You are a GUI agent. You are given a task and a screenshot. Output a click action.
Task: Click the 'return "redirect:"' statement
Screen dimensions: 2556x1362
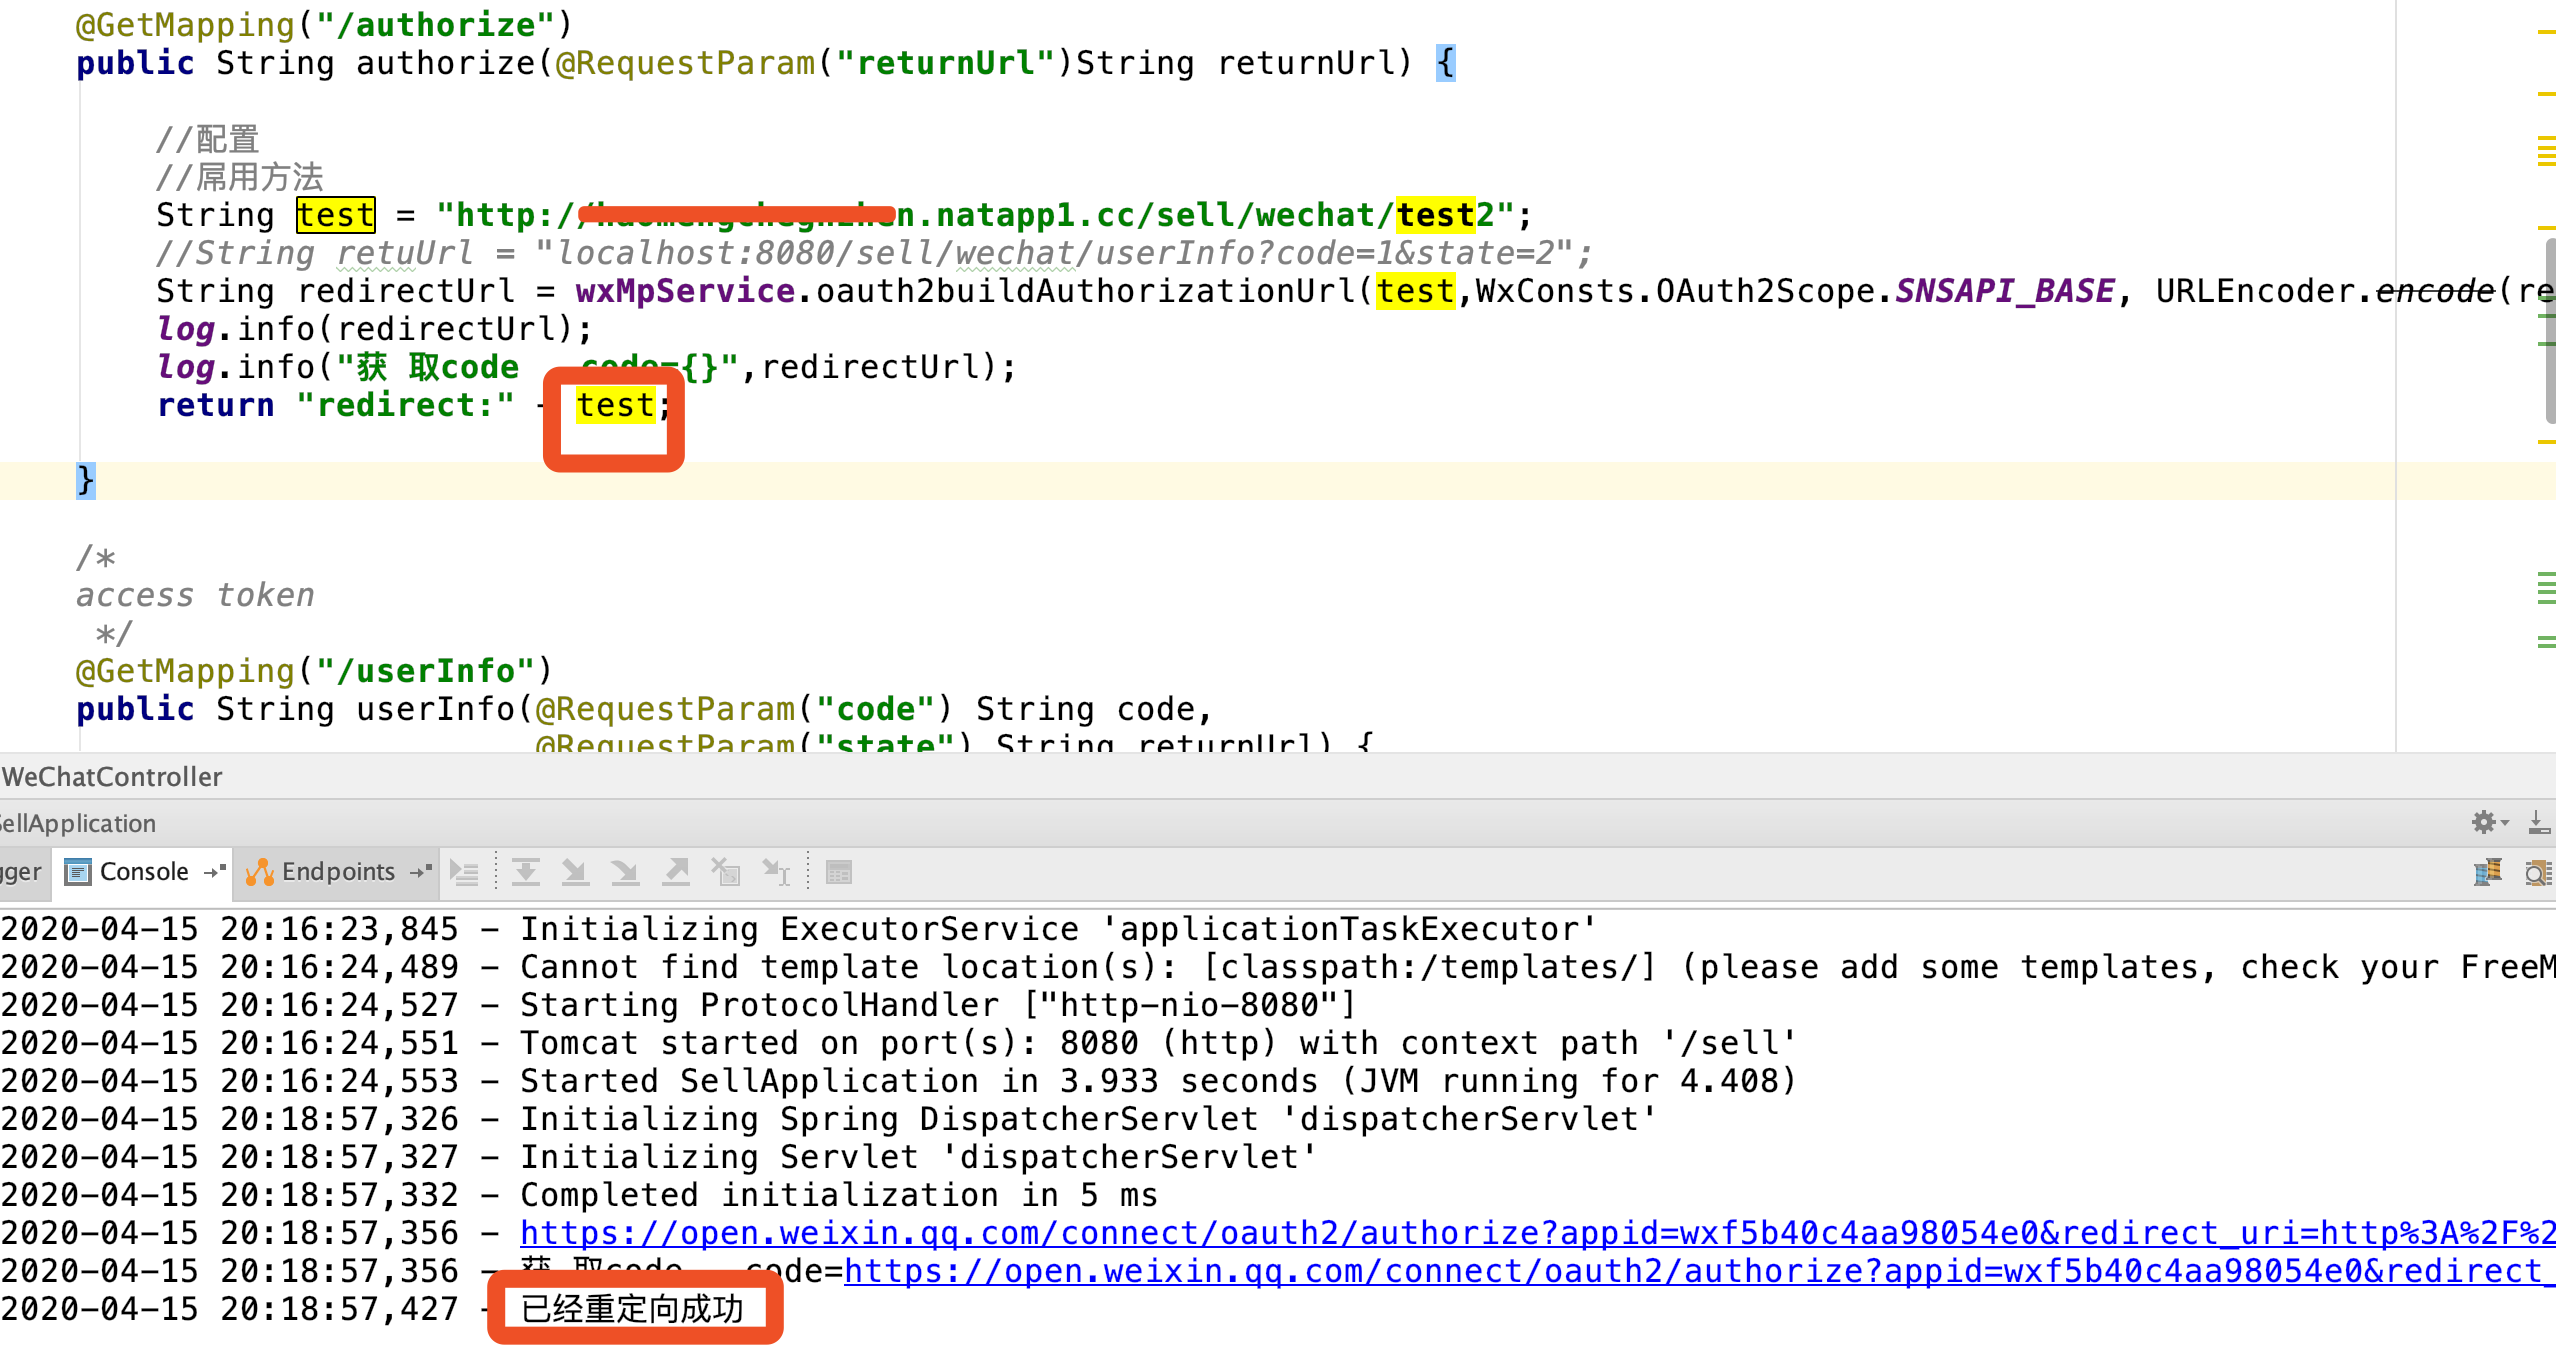335,405
